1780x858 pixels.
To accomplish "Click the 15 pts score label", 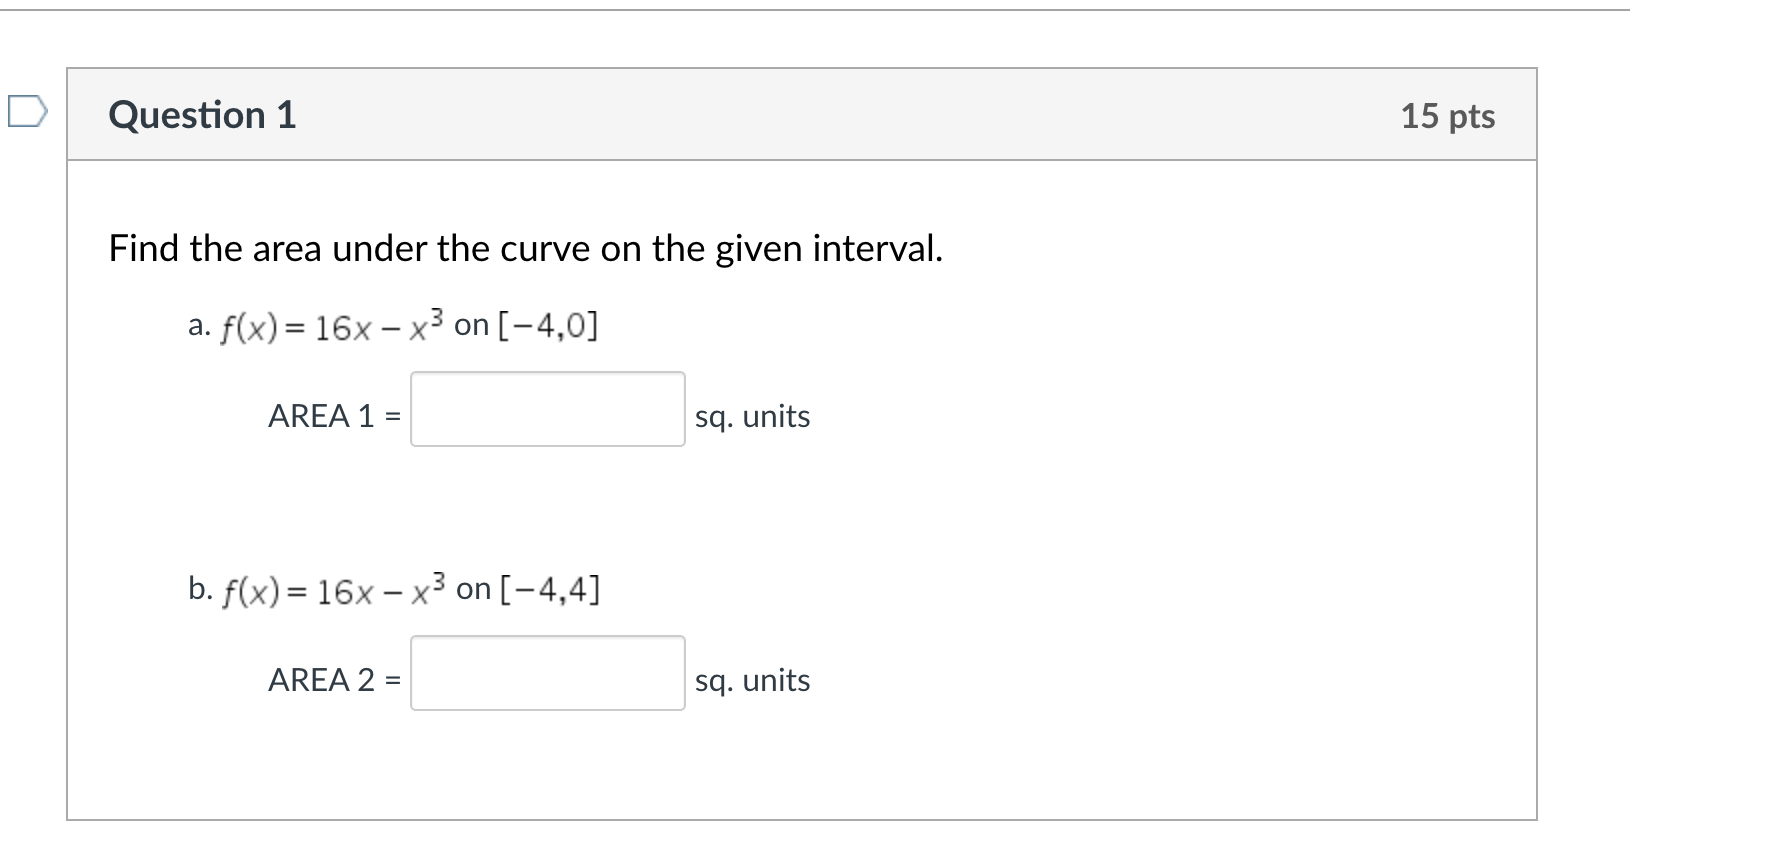I will click(1448, 116).
